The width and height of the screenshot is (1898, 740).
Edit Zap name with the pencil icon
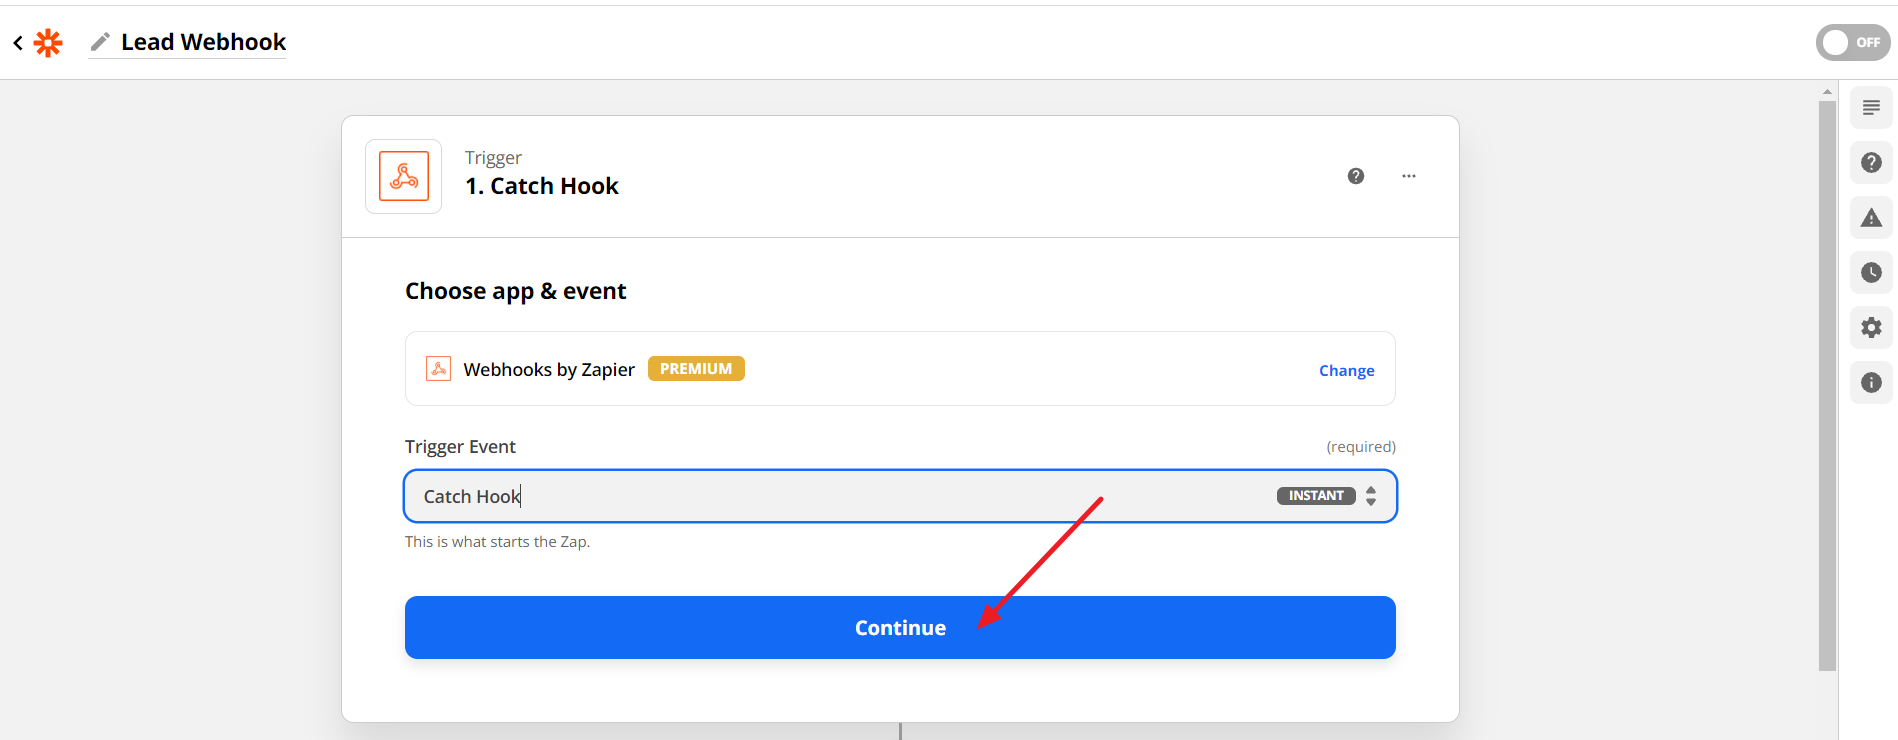[x=100, y=42]
